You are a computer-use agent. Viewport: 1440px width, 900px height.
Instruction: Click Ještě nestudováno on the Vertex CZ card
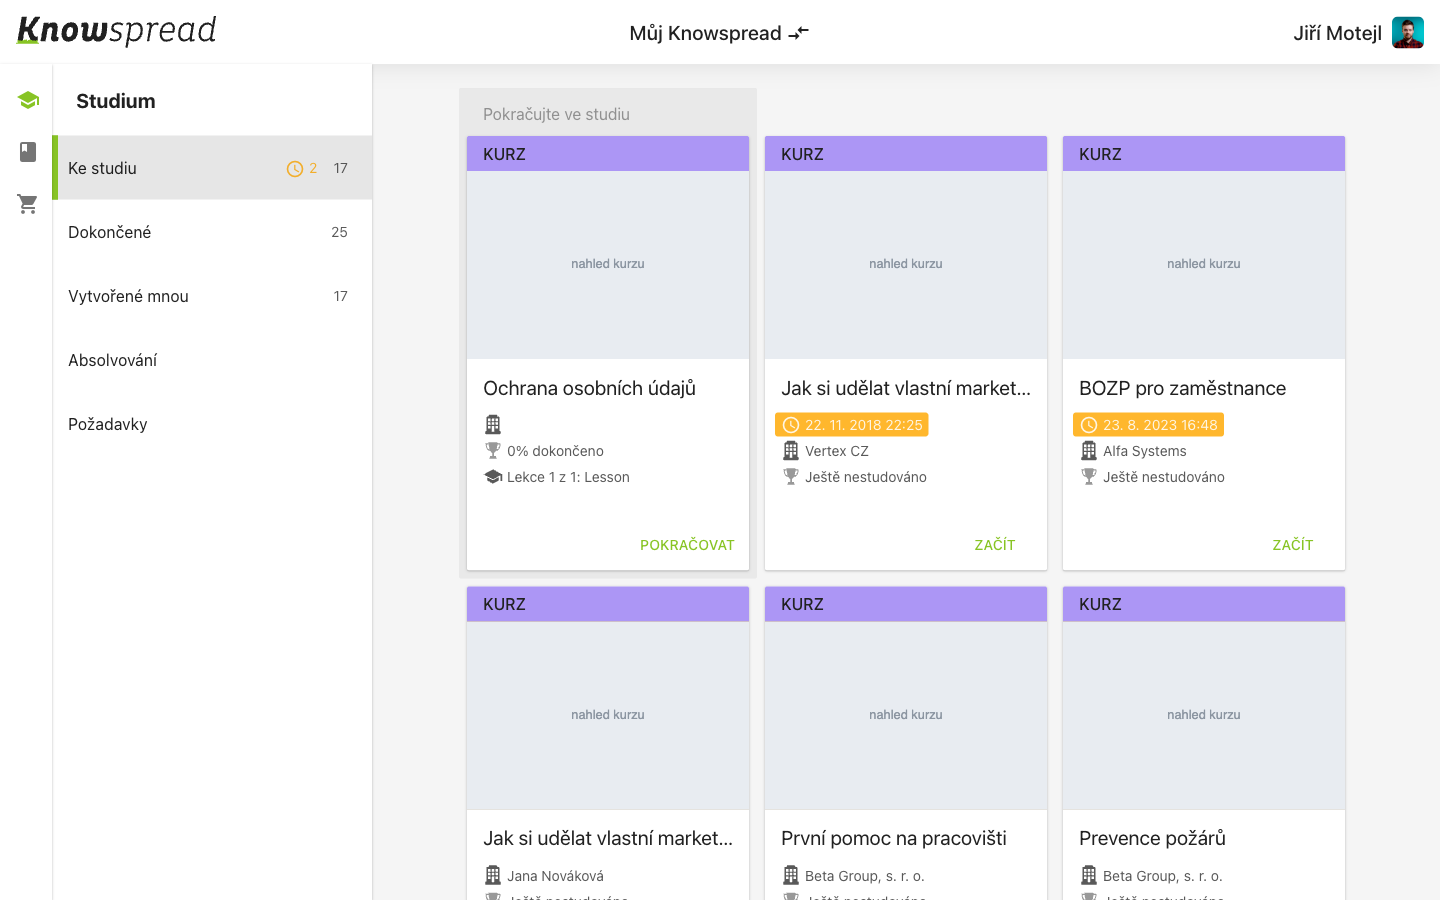[x=866, y=477]
